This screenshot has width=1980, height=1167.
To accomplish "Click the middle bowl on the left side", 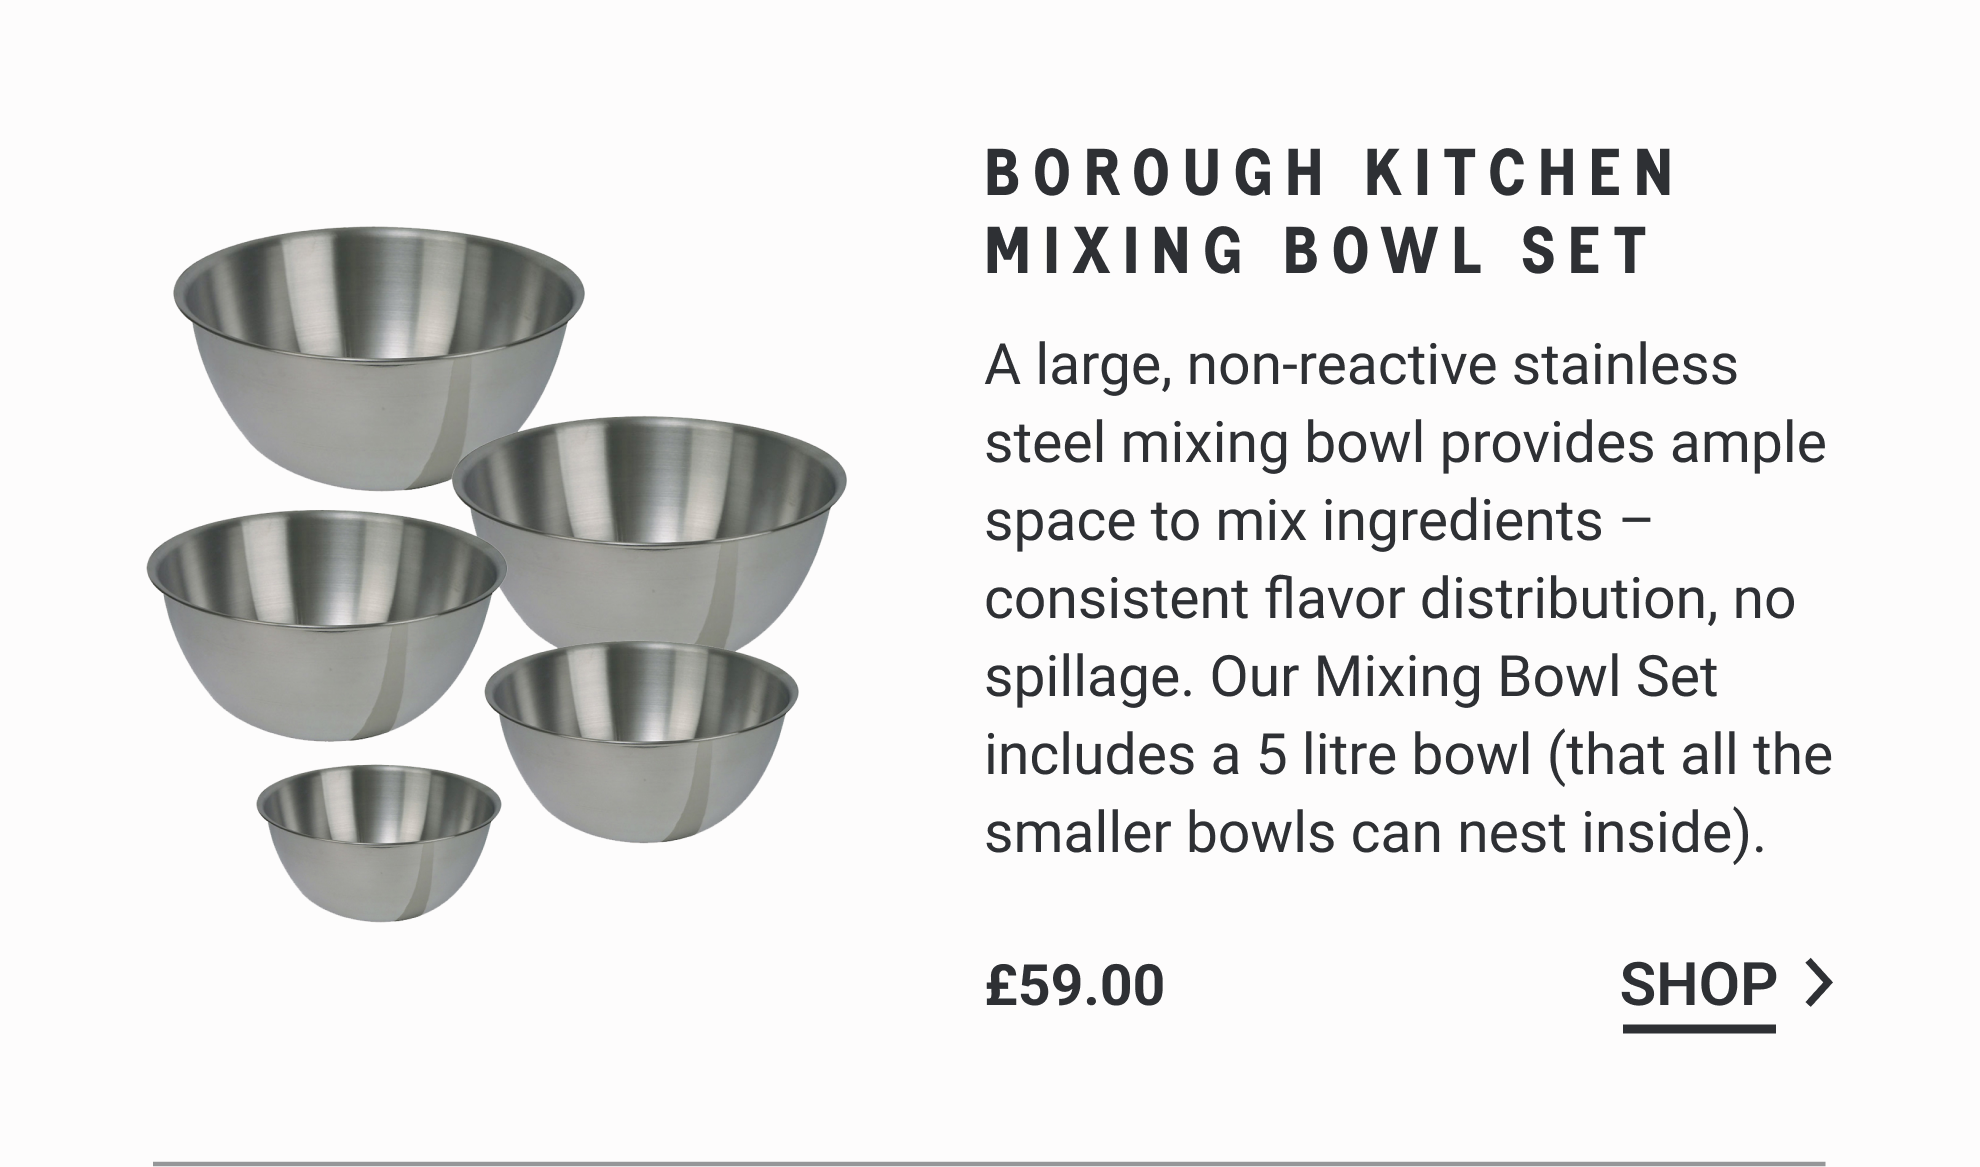I will click(x=326, y=625).
